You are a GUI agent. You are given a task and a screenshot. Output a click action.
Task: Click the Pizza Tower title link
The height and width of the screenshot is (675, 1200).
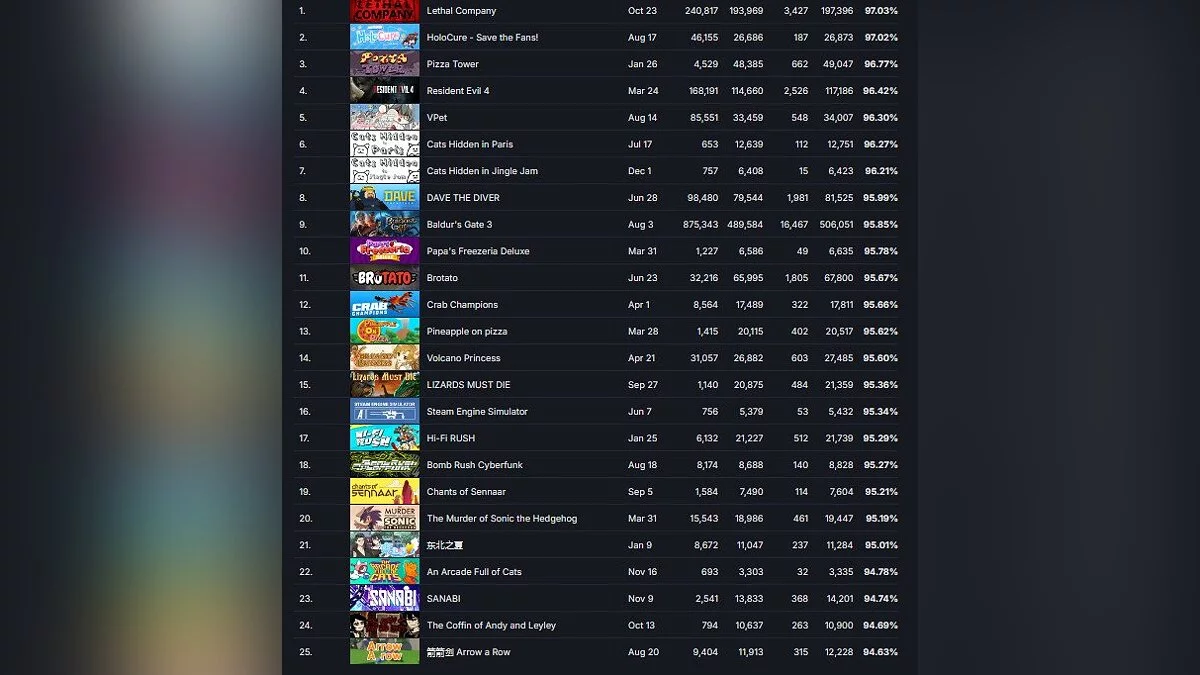(x=452, y=64)
